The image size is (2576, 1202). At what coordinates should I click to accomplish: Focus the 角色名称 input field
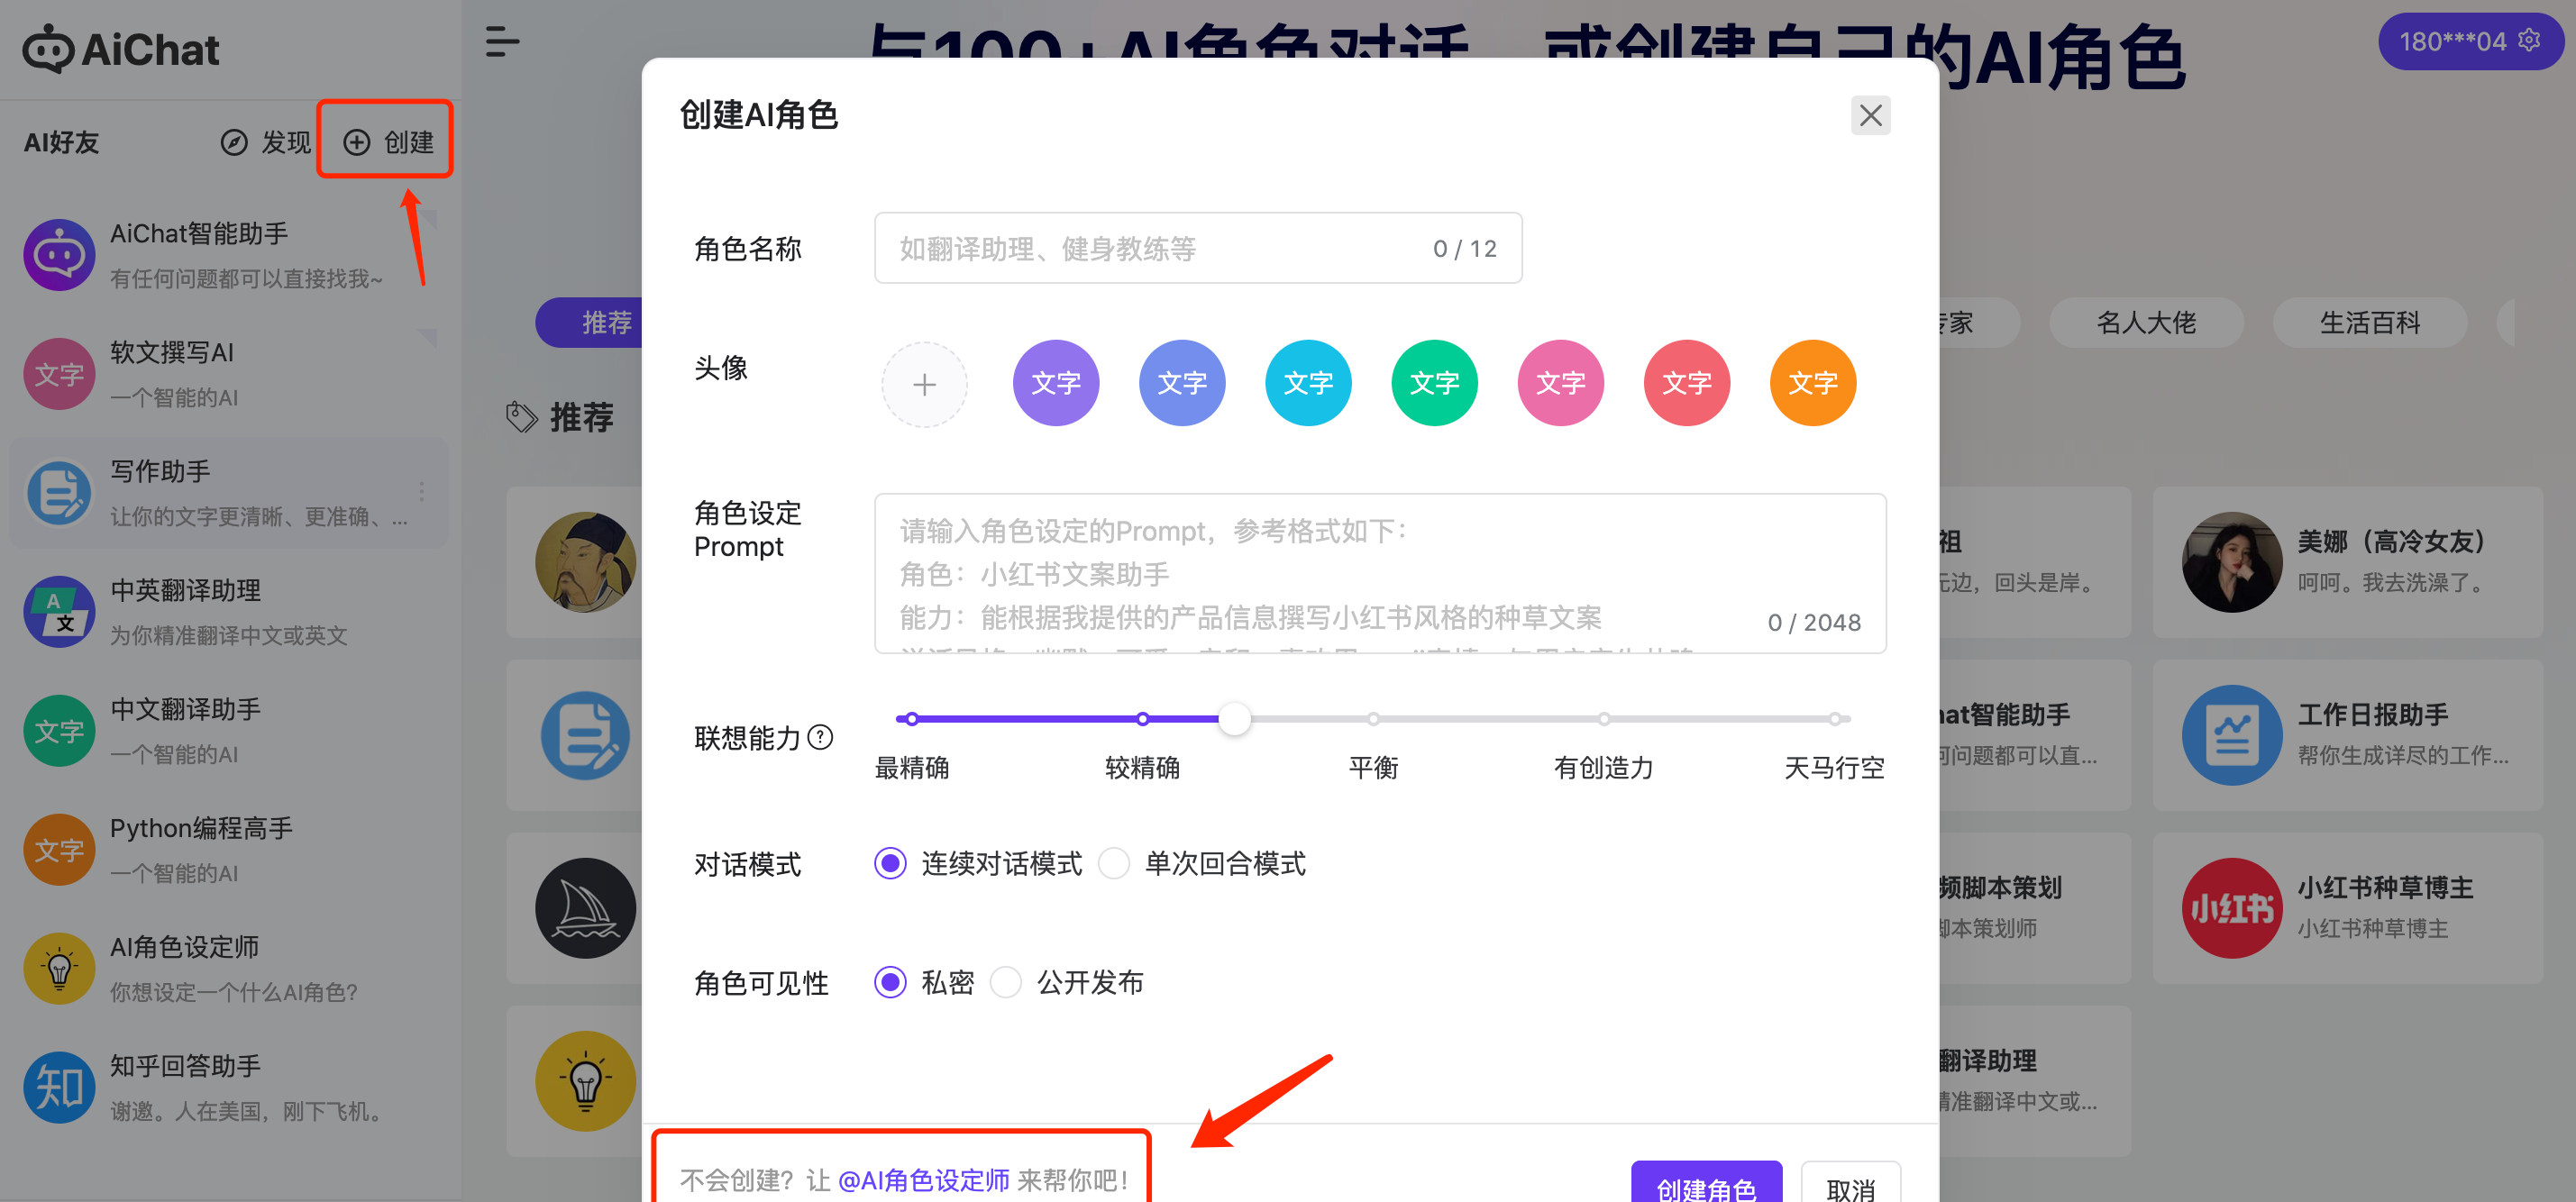pyautogui.click(x=1150, y=249)
